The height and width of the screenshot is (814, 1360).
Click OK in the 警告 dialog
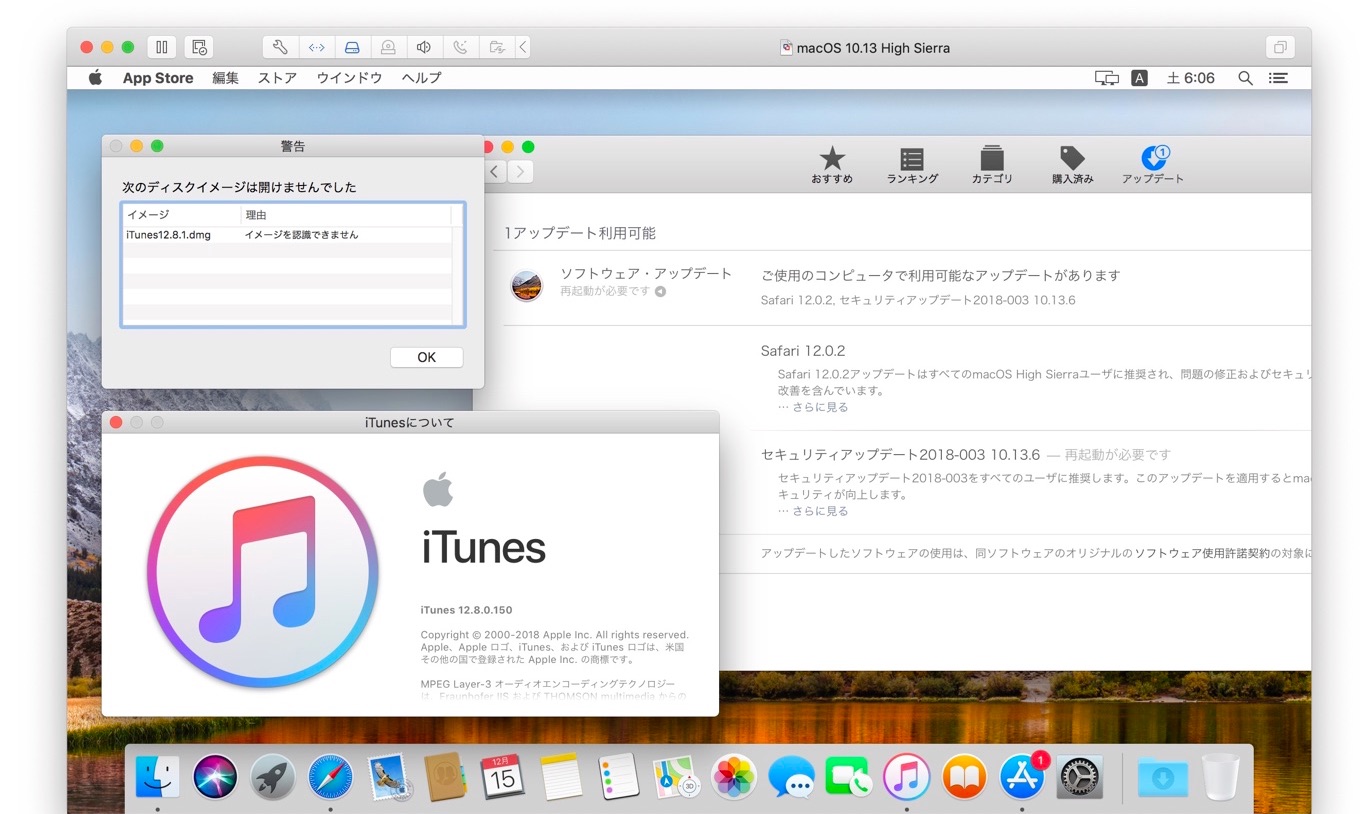coord(426,357)
